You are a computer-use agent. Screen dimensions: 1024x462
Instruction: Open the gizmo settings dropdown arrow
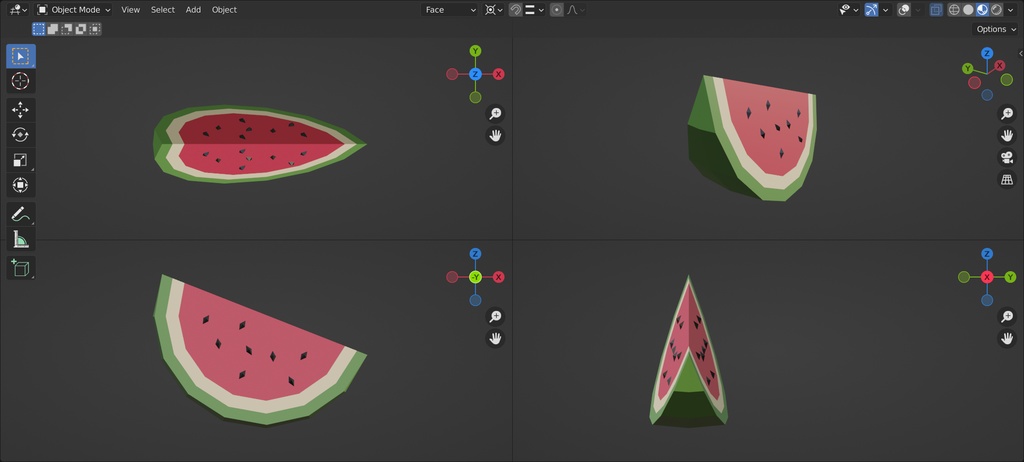click(x=886, y=10)
